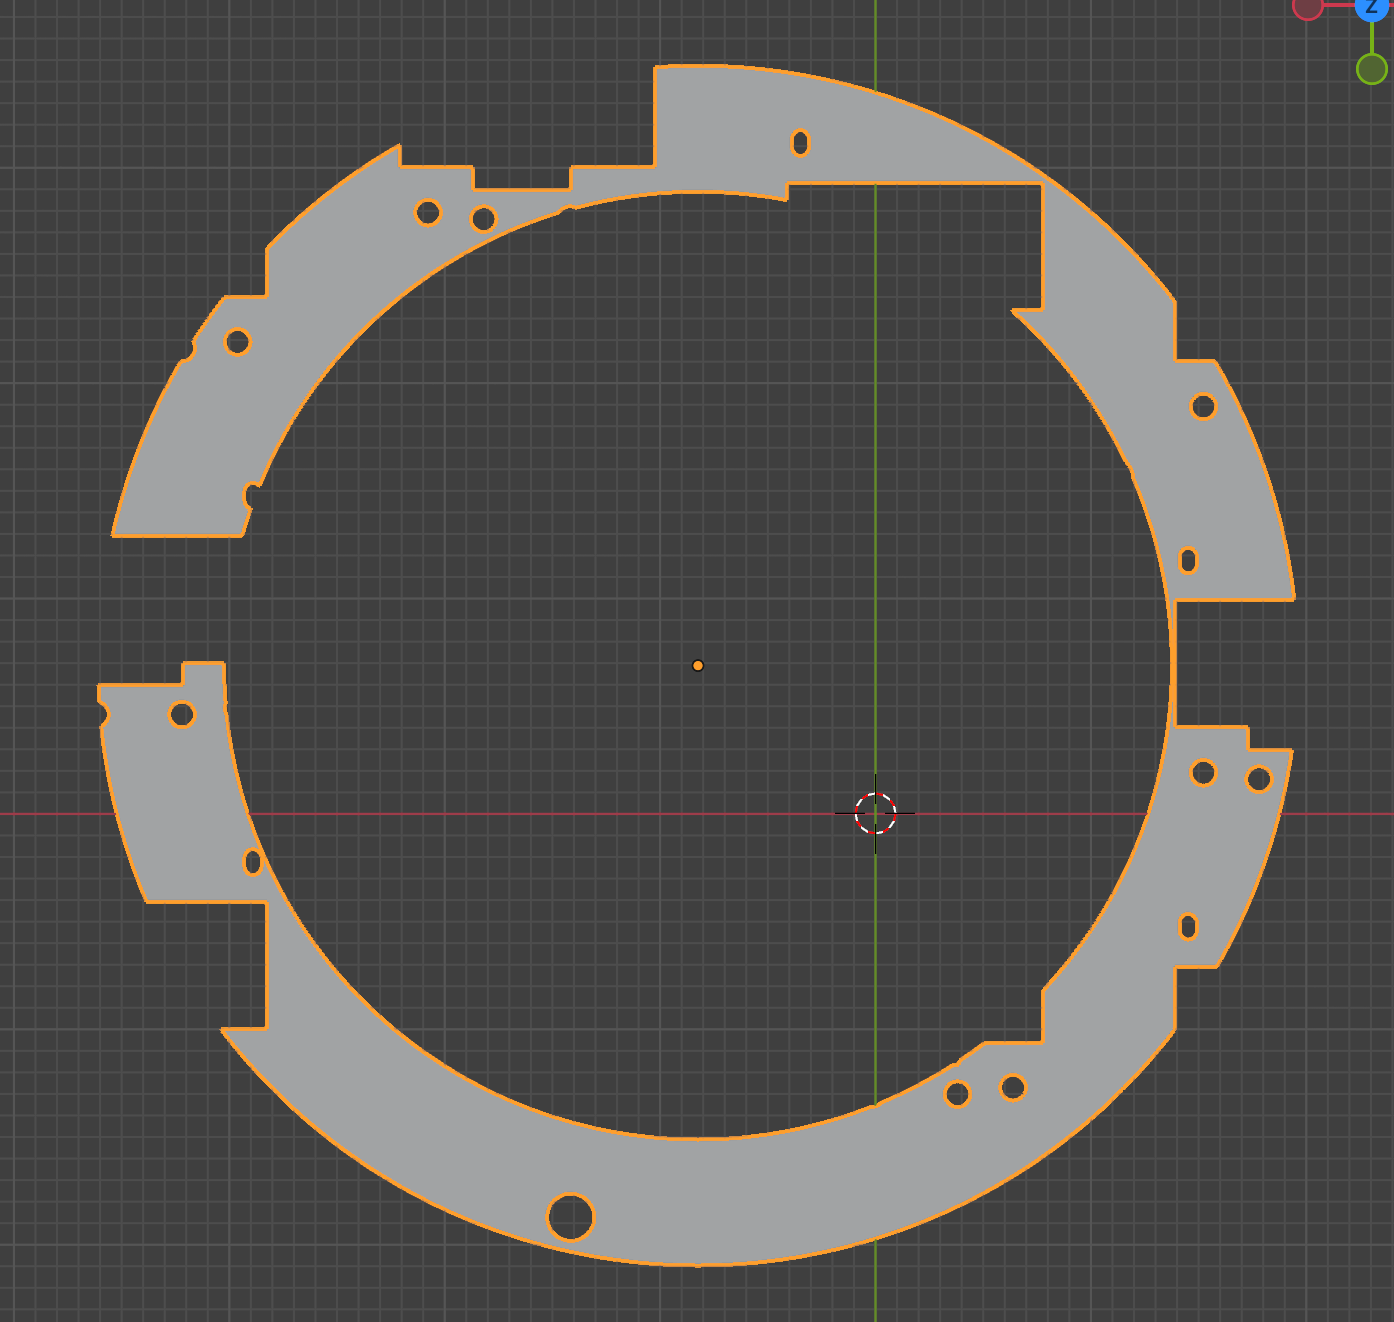Click the red-white dashed 3D cursor
Viewport: 1394px width, 1322px height.
click(x=875, y=813)
